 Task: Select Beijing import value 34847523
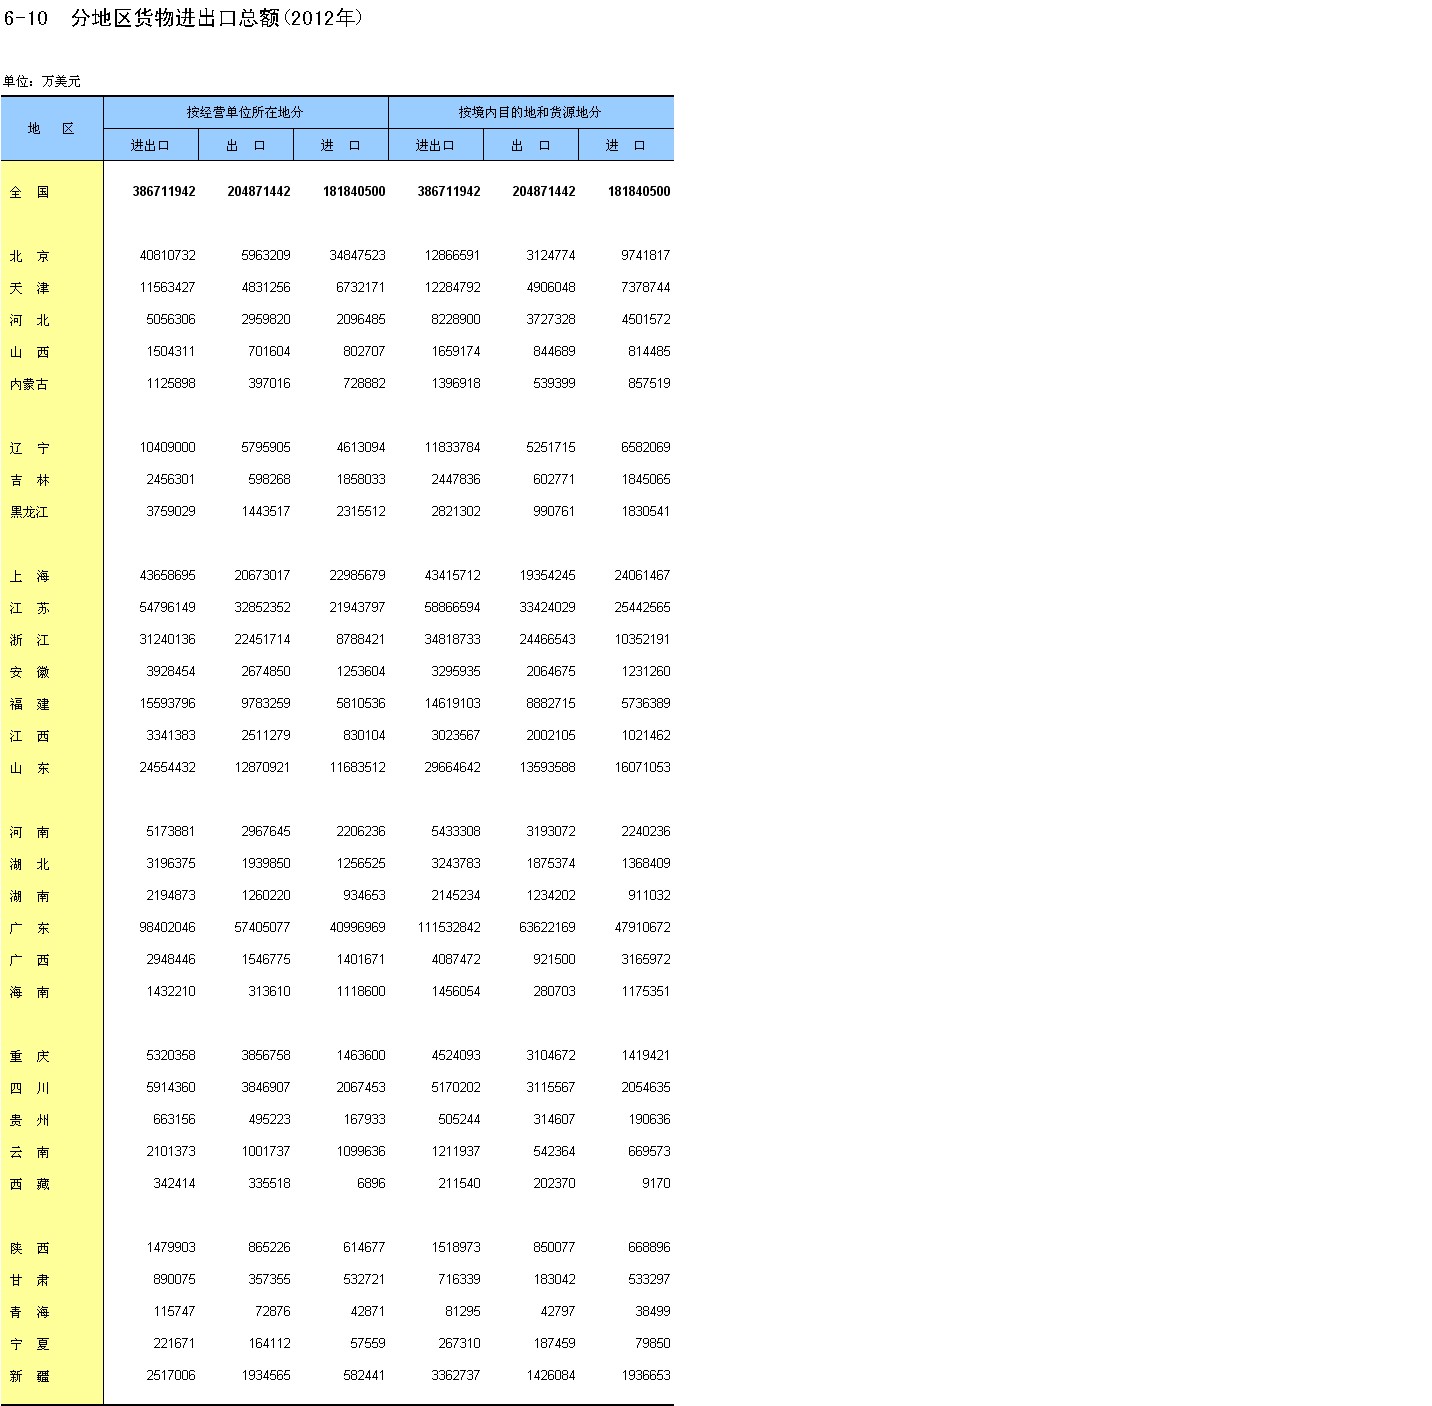358,255
